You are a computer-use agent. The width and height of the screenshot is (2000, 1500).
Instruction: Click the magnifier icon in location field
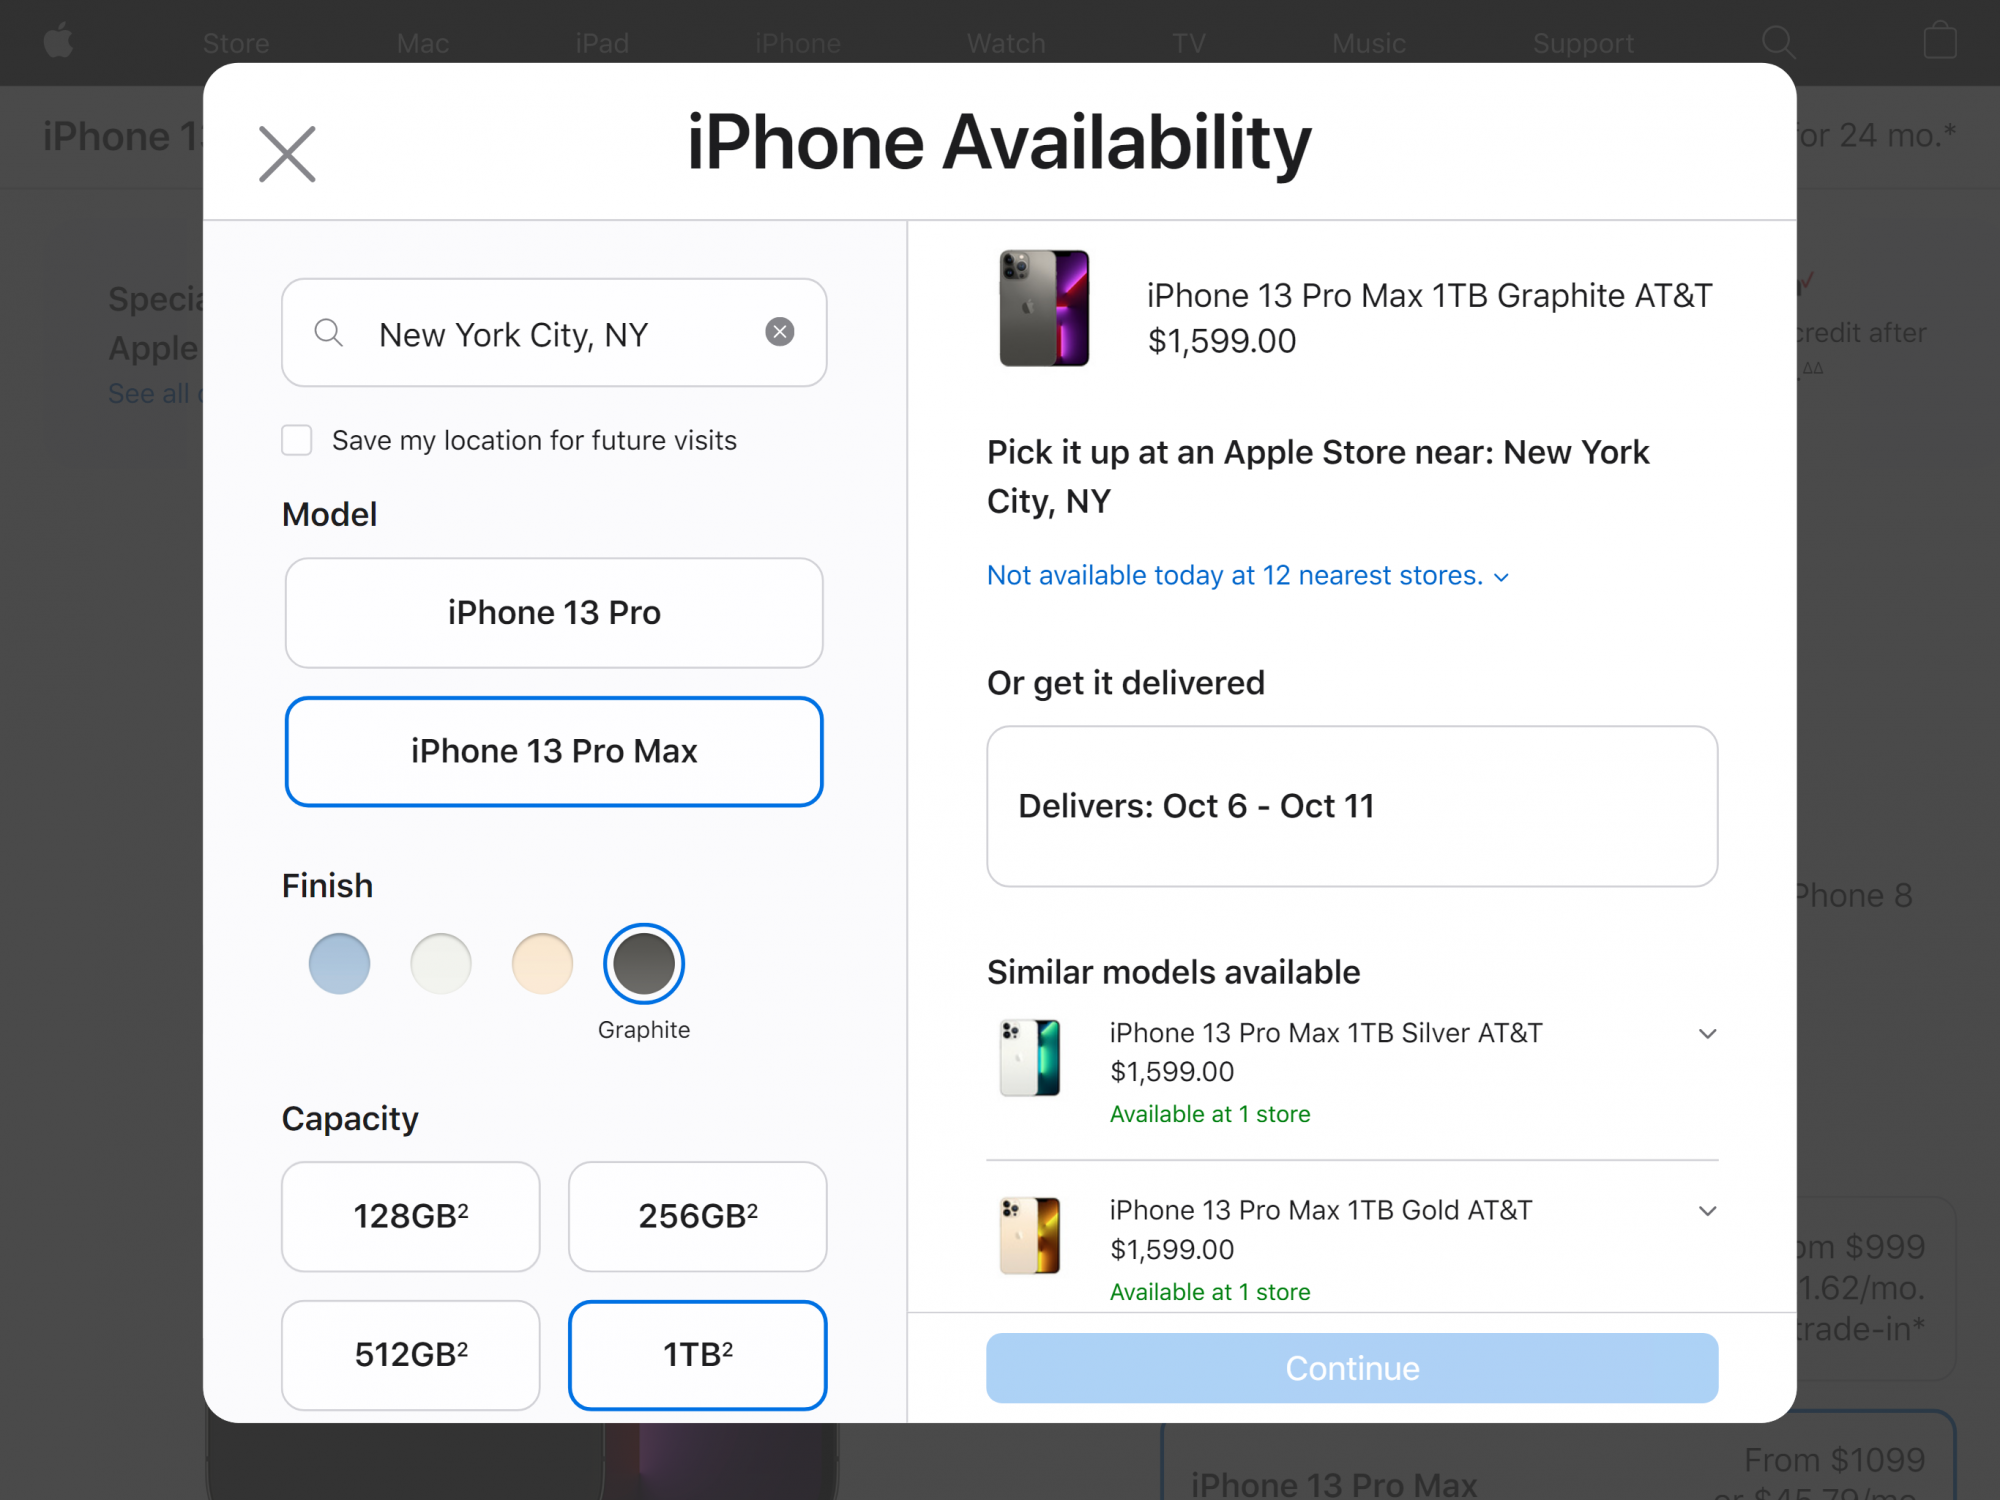point(328,332)
